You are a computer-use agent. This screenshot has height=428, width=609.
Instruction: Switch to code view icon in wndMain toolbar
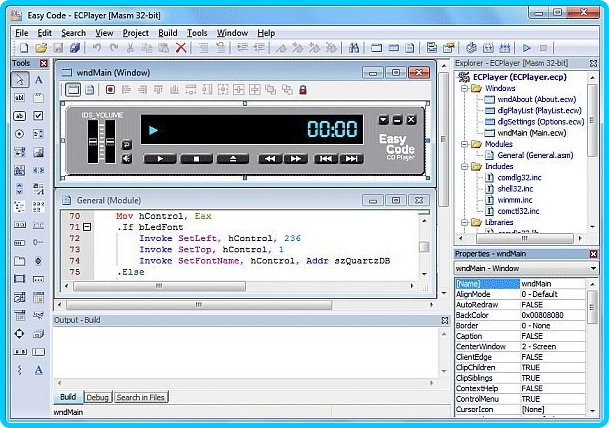click(x=90, y=90)
